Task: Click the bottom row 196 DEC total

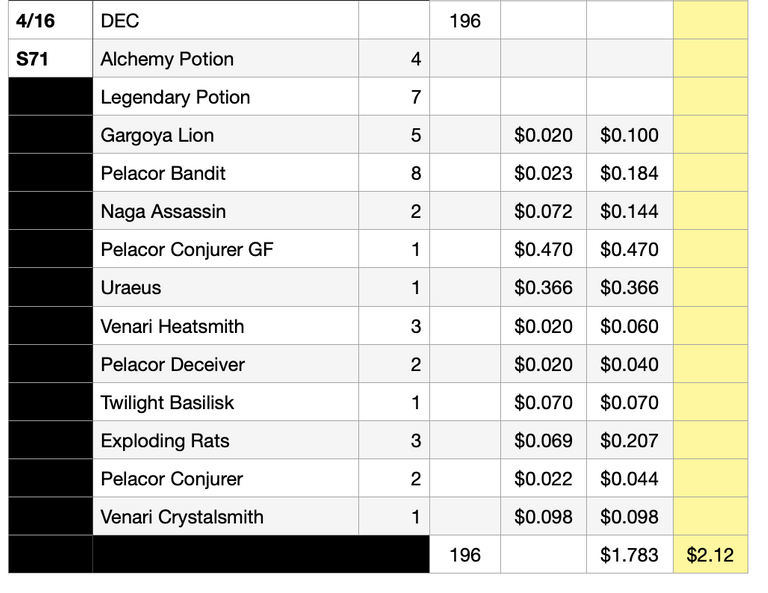Action: 465,555
